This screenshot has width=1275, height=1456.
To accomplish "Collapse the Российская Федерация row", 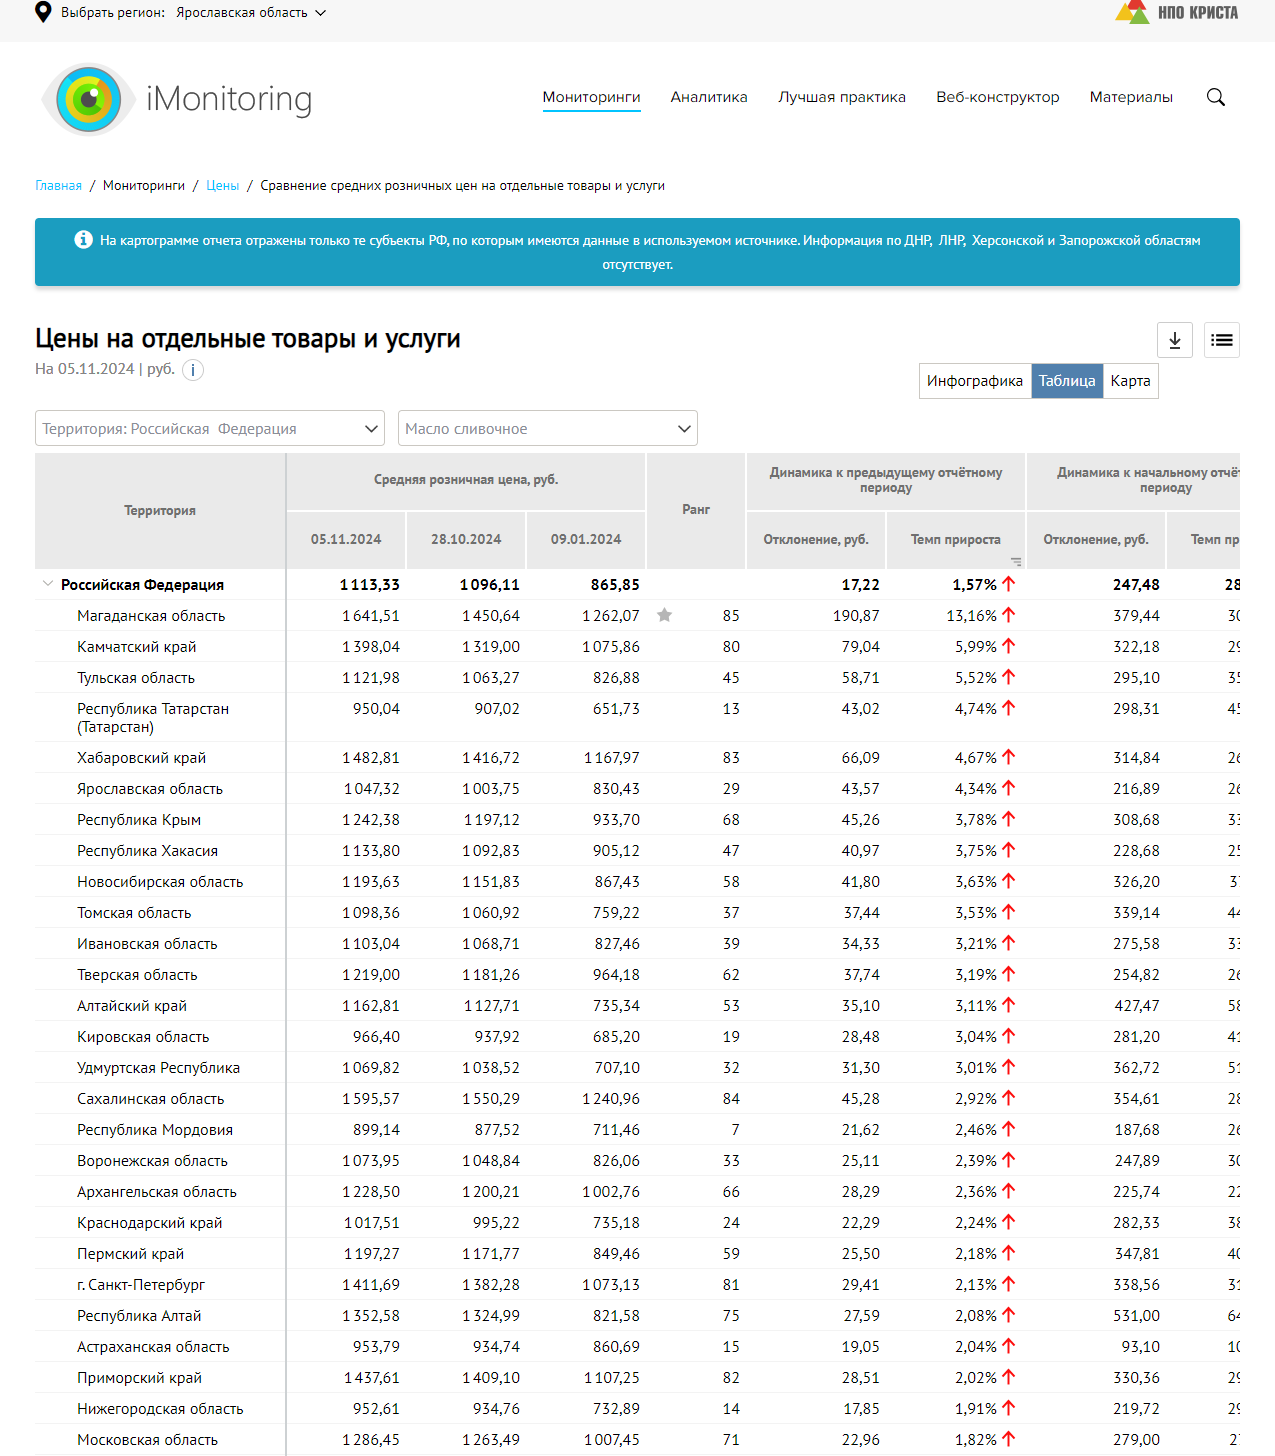I will (x=47, y=584).
